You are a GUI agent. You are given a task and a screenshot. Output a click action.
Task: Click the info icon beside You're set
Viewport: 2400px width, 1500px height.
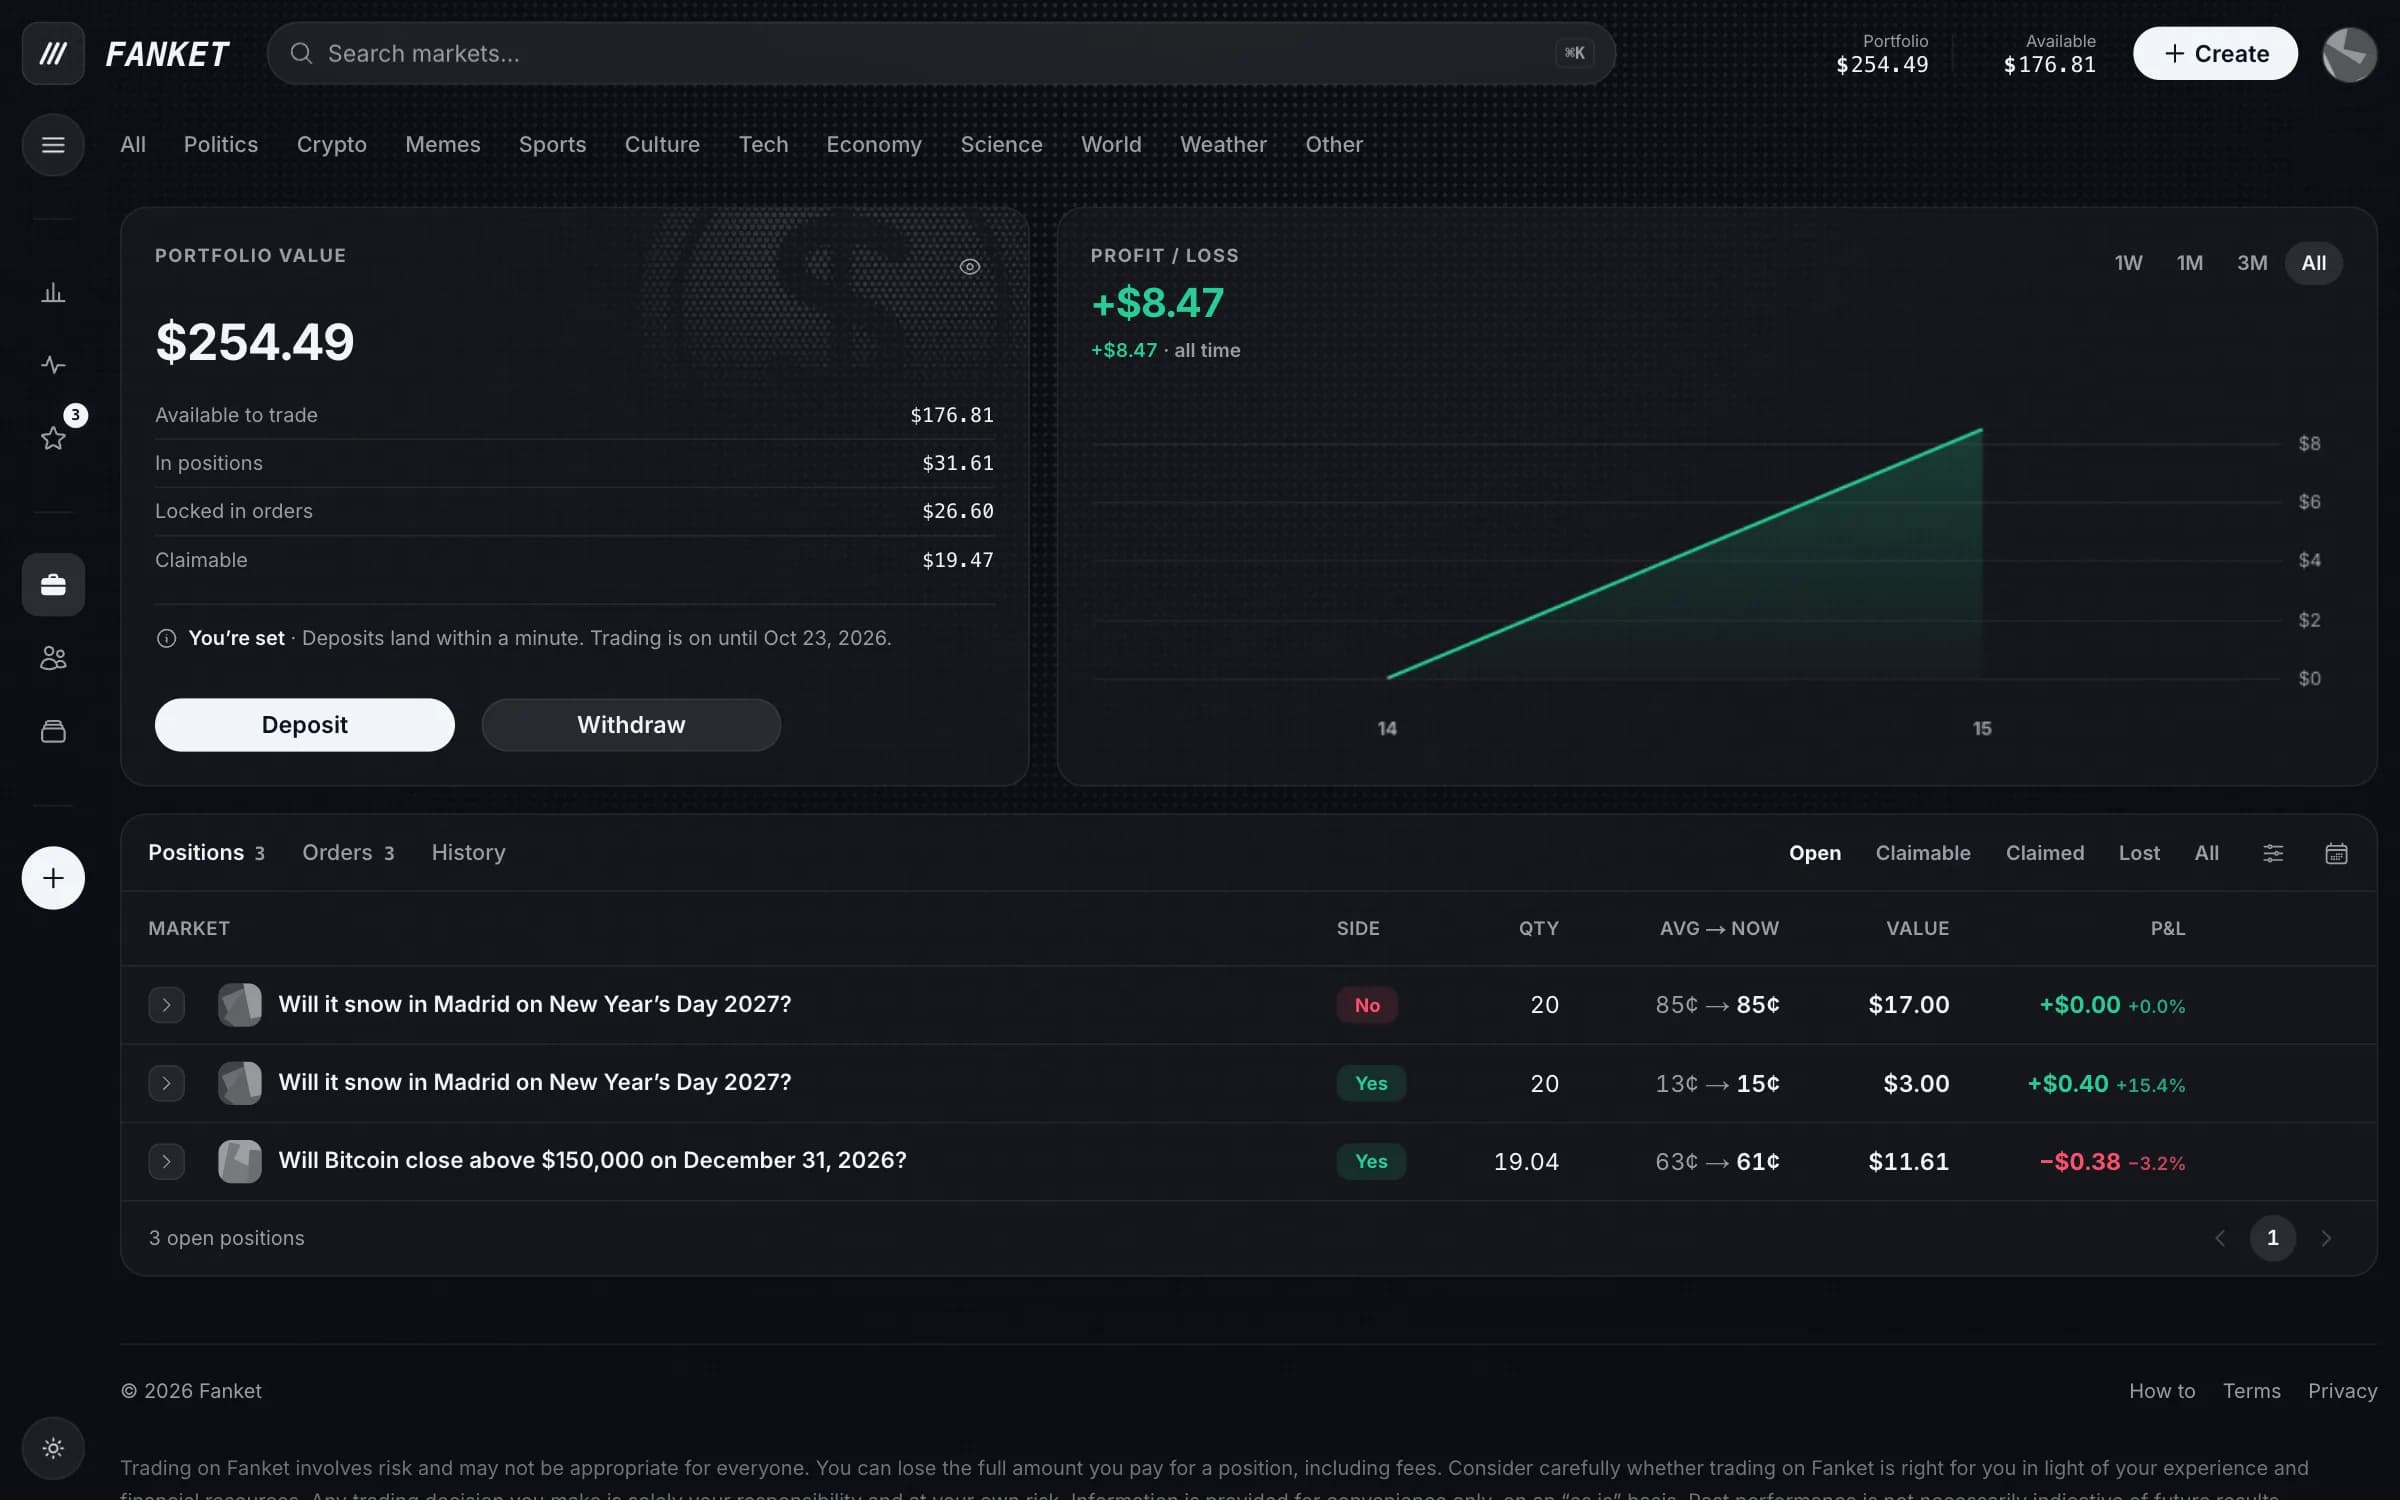tap(166, 638)
